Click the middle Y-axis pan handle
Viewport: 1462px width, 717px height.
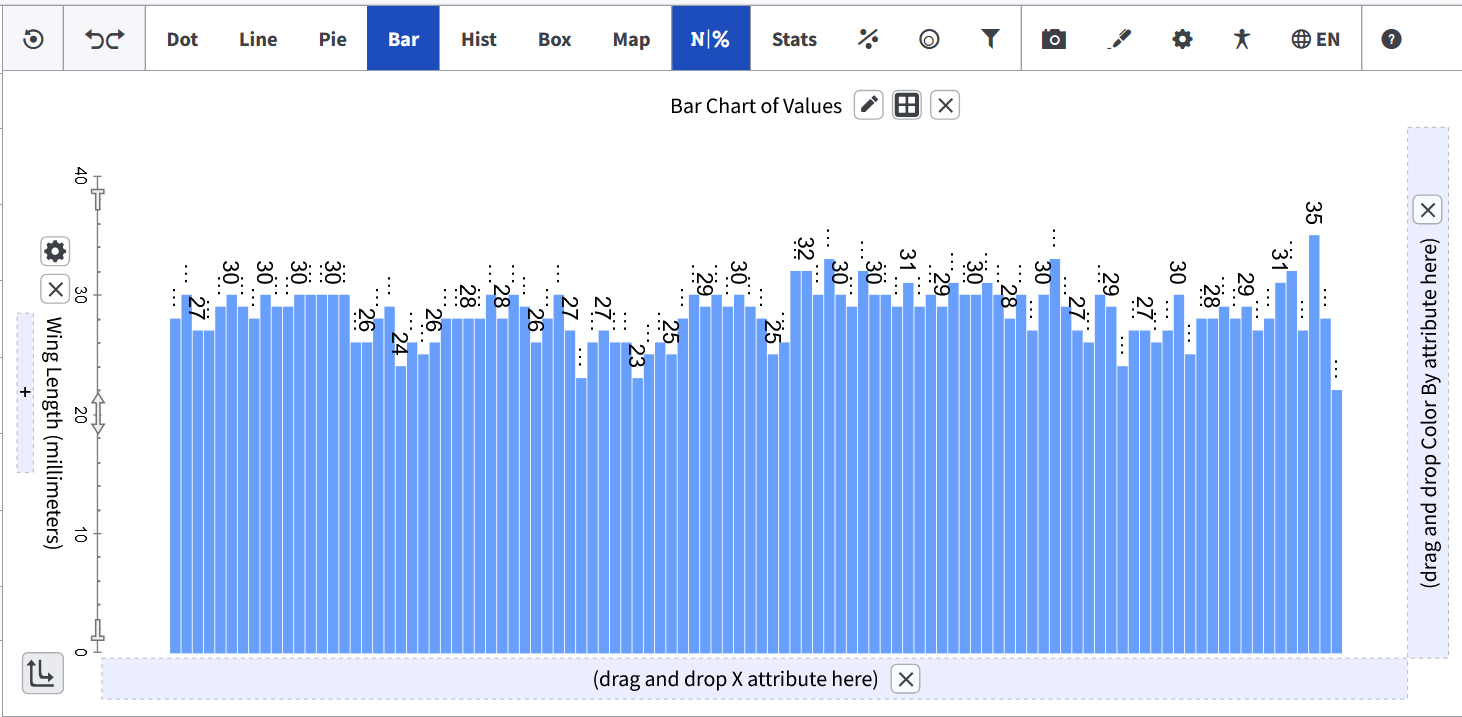pos(97,413)
